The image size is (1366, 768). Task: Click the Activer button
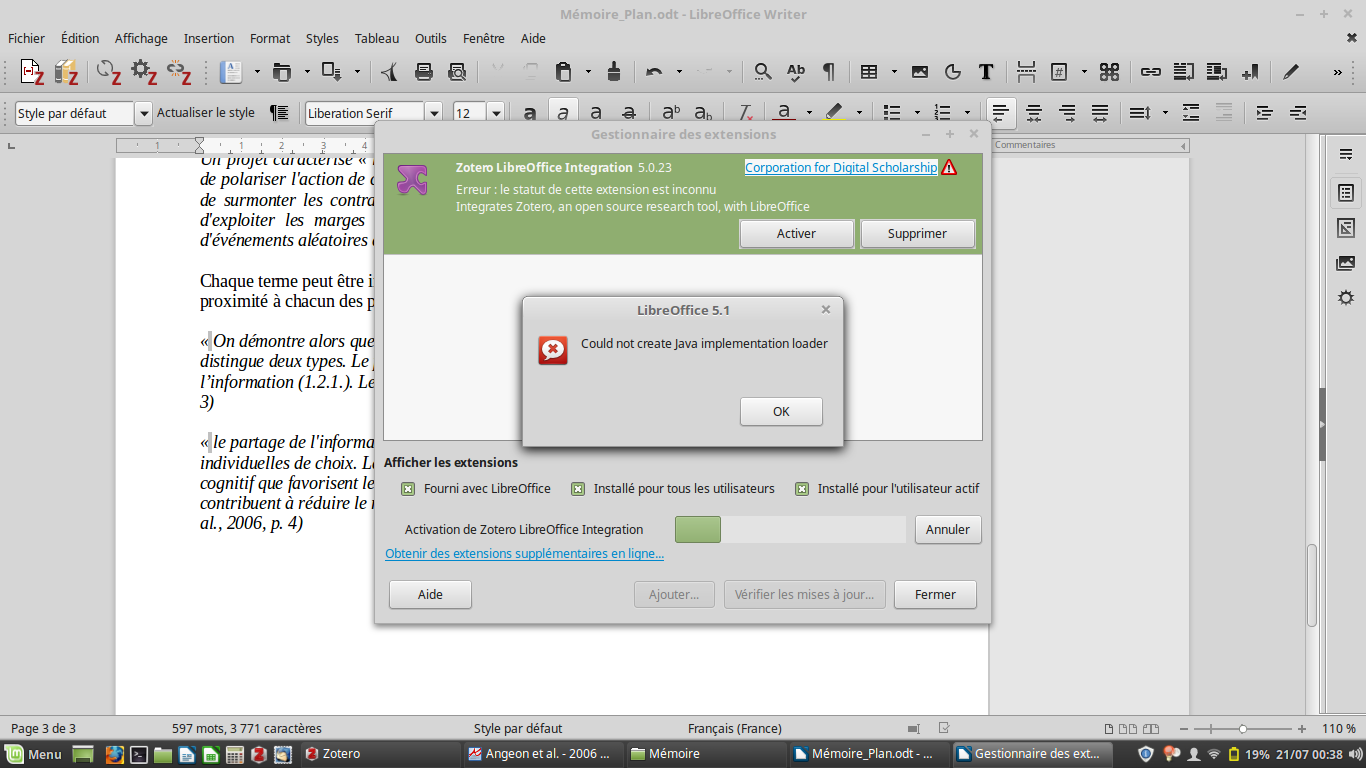click(796, 233)
